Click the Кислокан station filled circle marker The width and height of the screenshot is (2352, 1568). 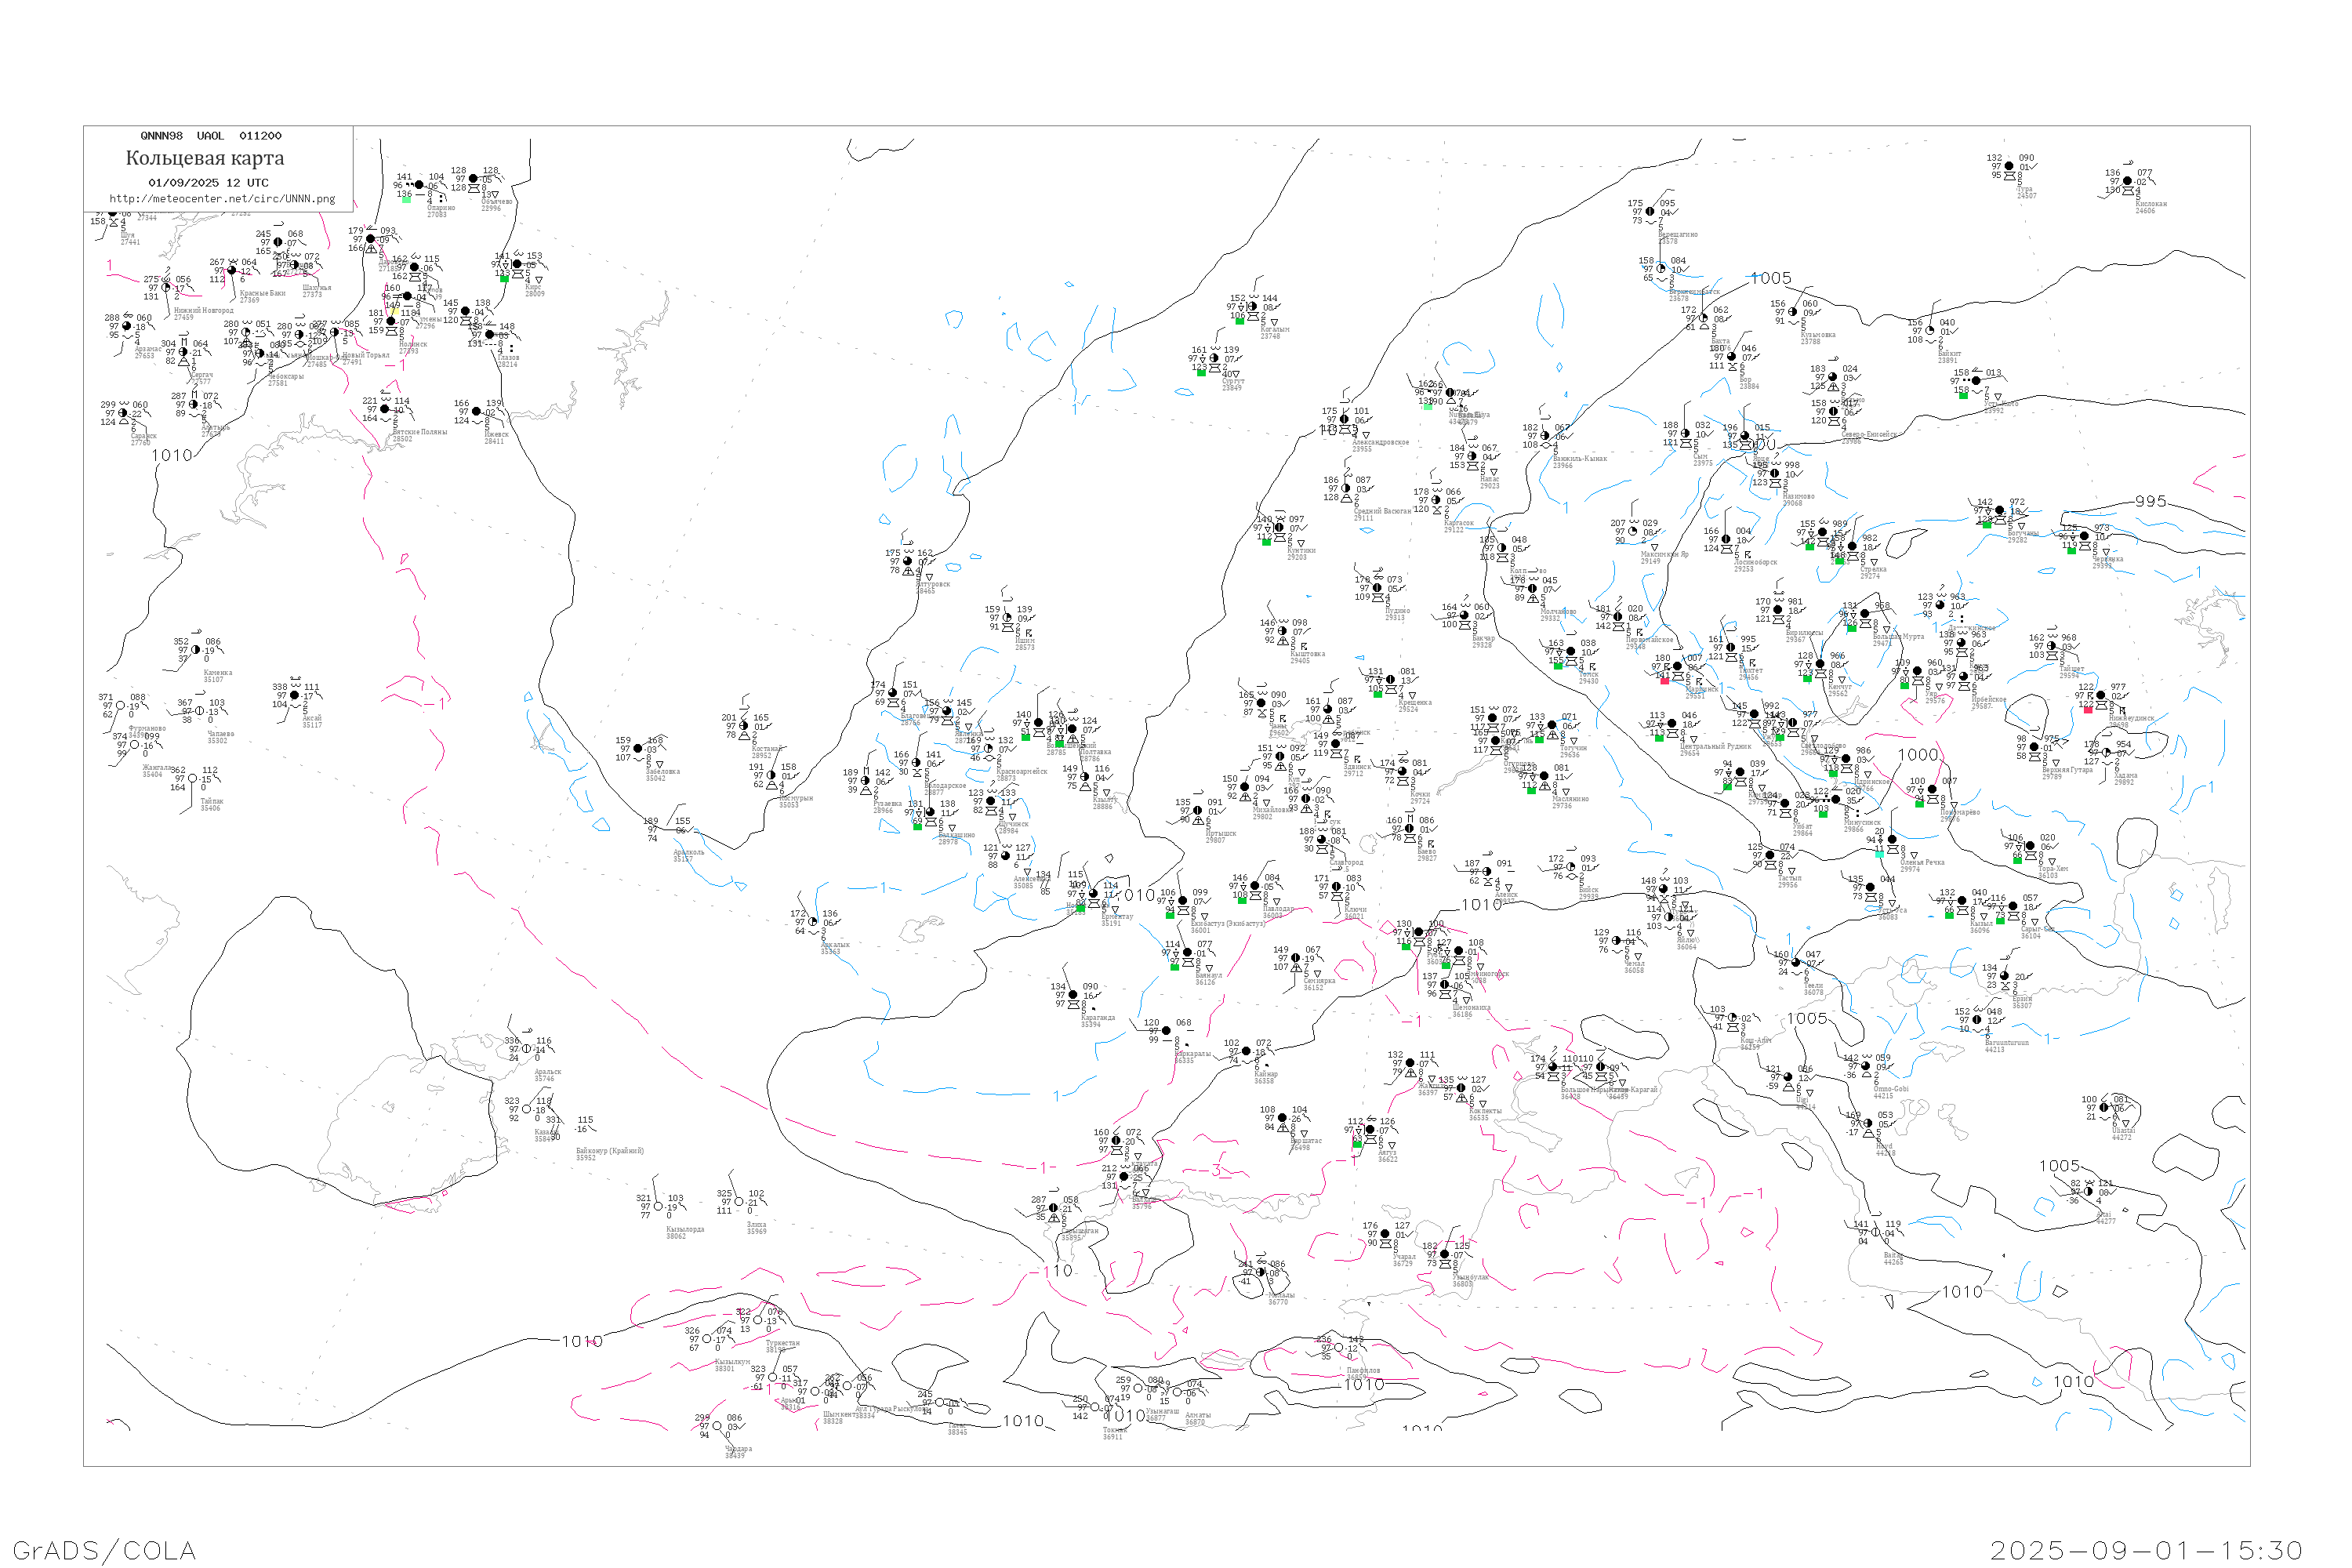coord(2127,182)
